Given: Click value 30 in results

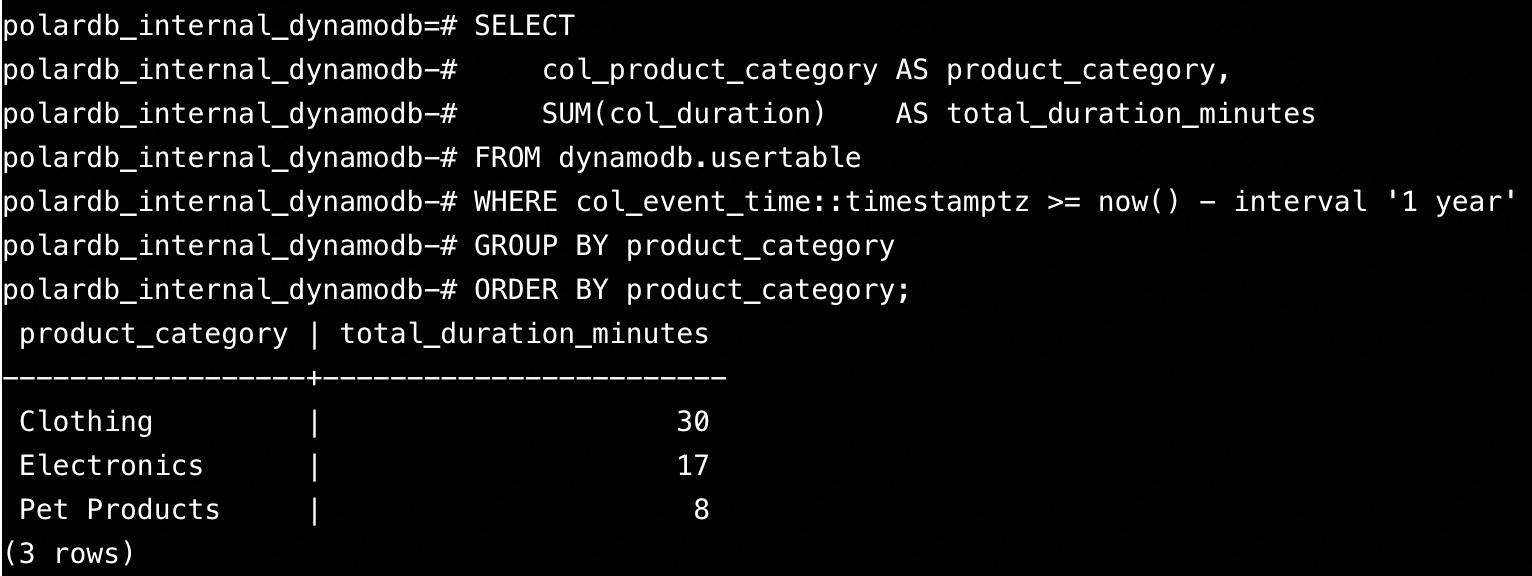Looking at the screenshot, I should click(692, 422).
